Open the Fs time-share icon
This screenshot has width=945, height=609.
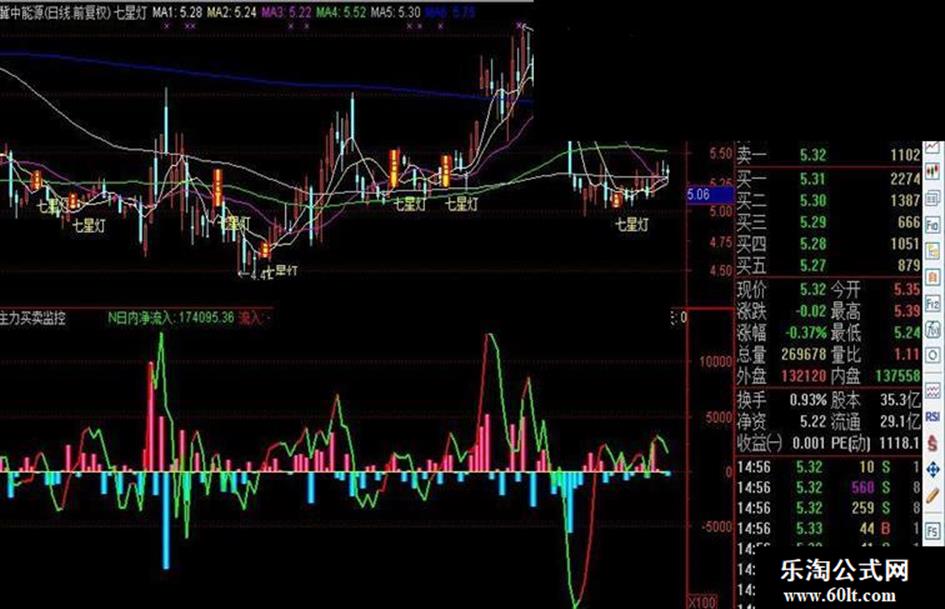coord(932,531)
